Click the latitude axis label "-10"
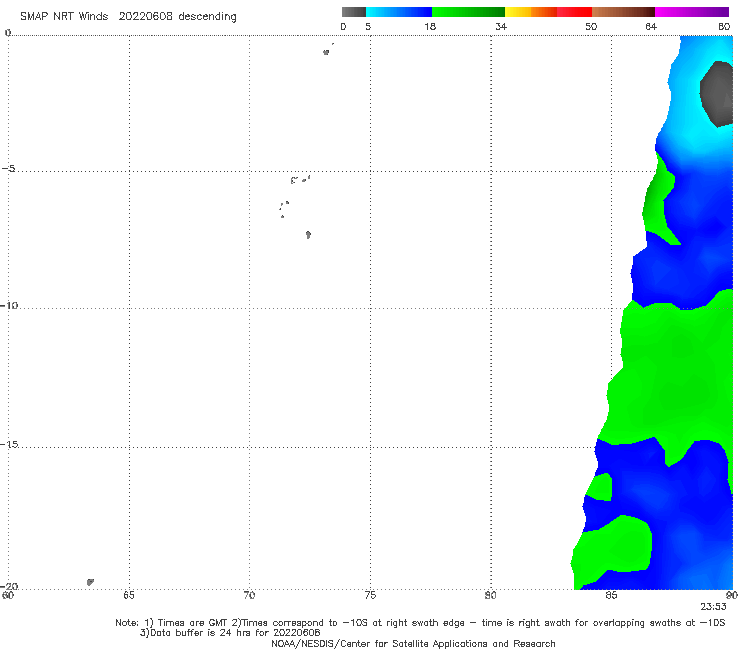The width and height of the screenshot is (740, 650). [x=9, y=305]
